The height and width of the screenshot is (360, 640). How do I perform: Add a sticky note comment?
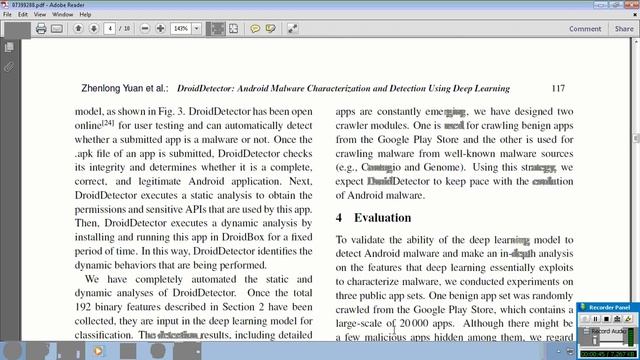tap(255, 29)
